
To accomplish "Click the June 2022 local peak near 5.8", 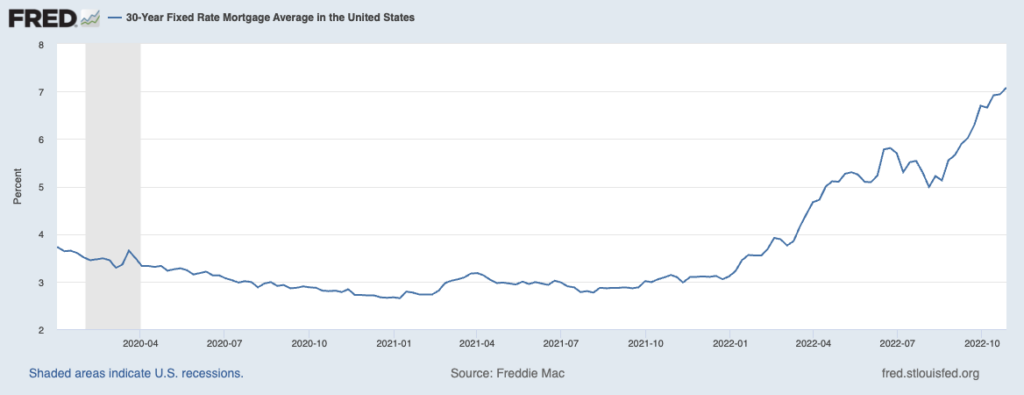I will [x=890, y=148].
